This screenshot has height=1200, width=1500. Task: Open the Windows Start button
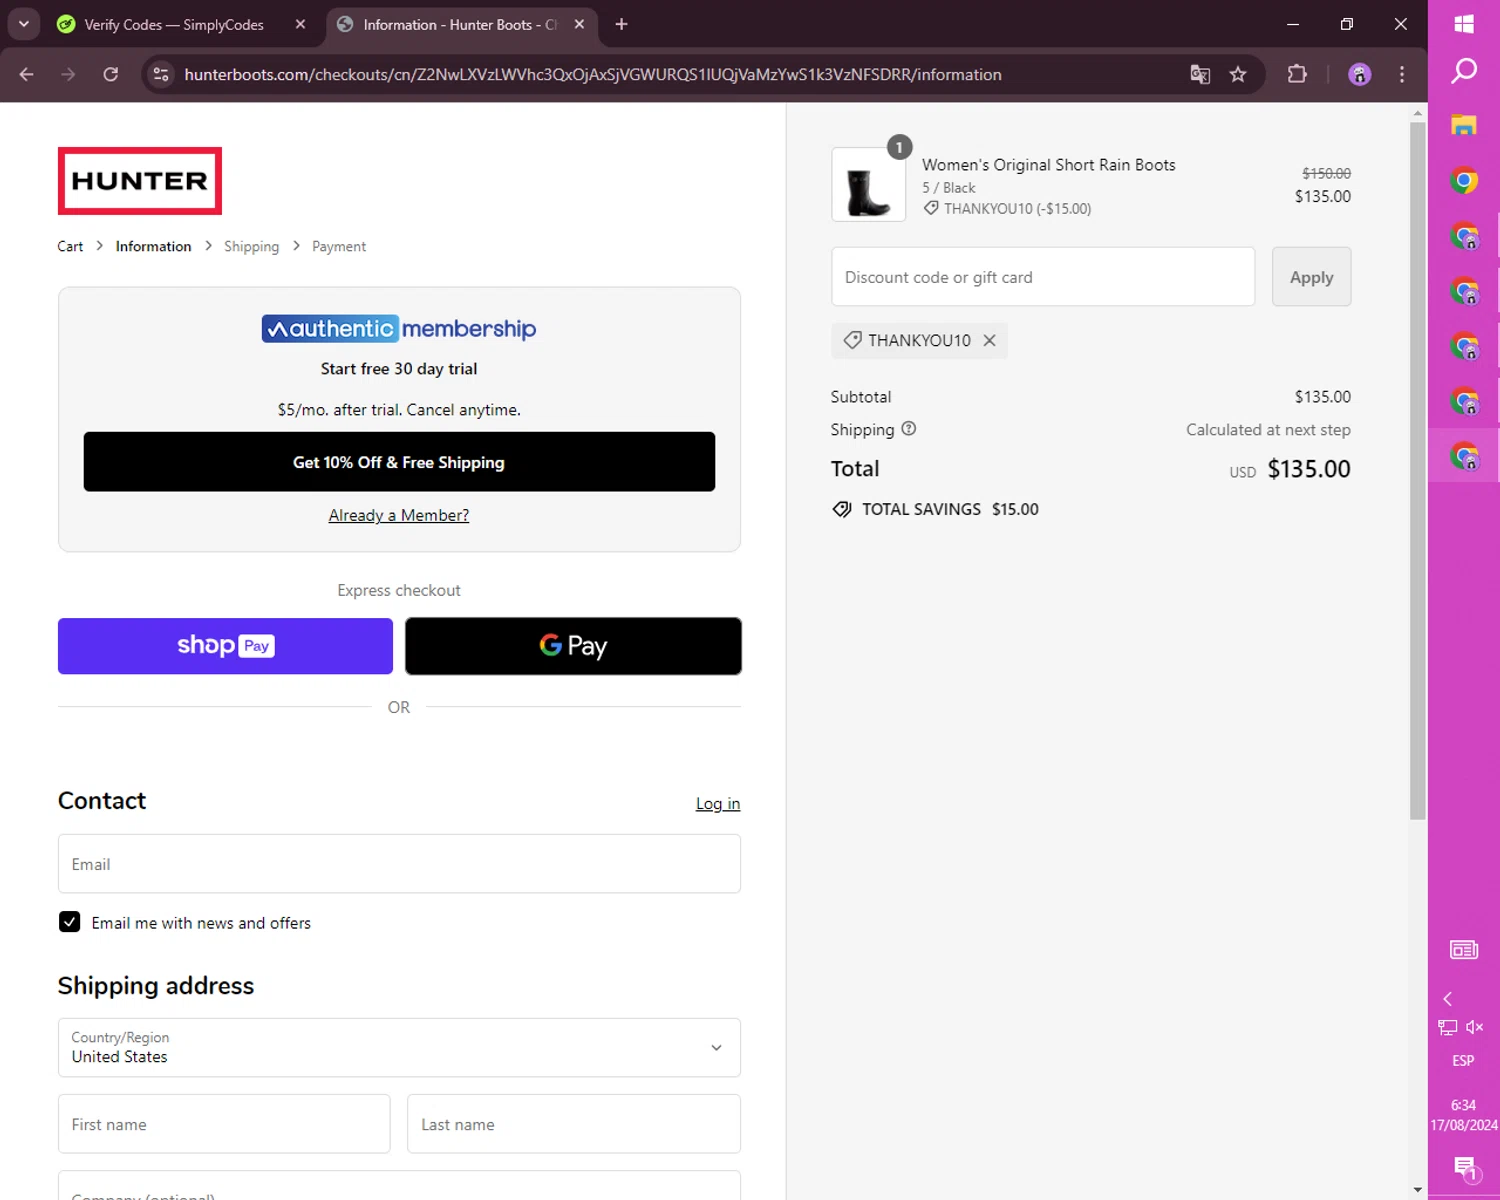1464,24
